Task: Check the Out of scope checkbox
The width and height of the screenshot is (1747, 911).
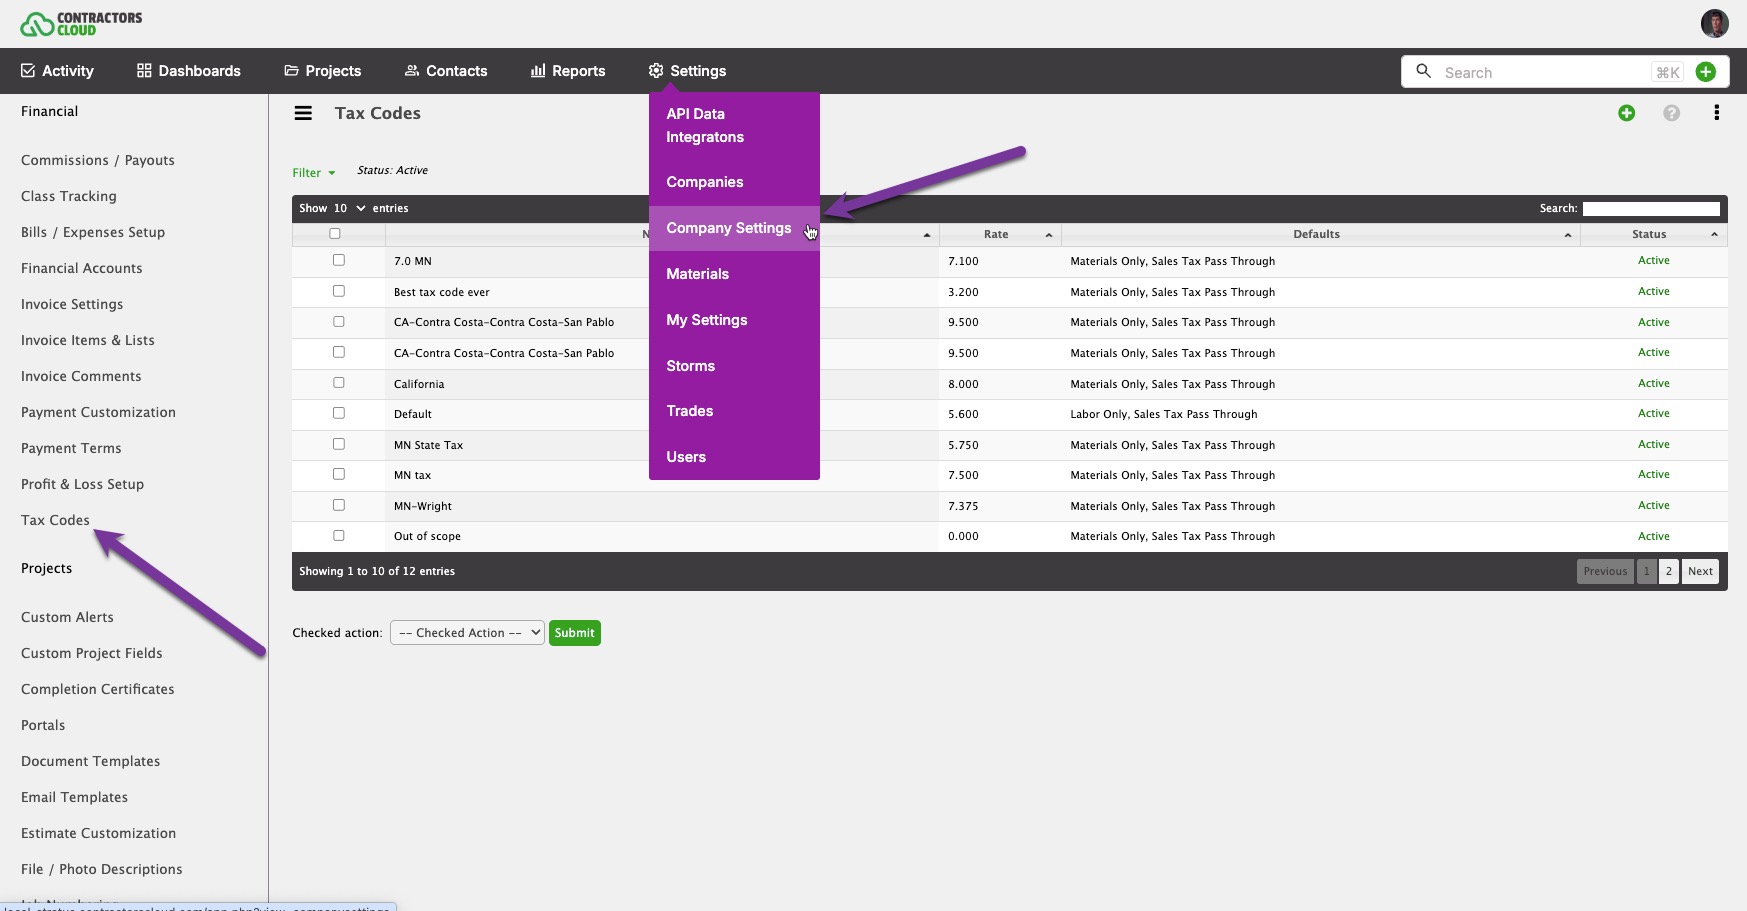Action: tap(339, 536)
